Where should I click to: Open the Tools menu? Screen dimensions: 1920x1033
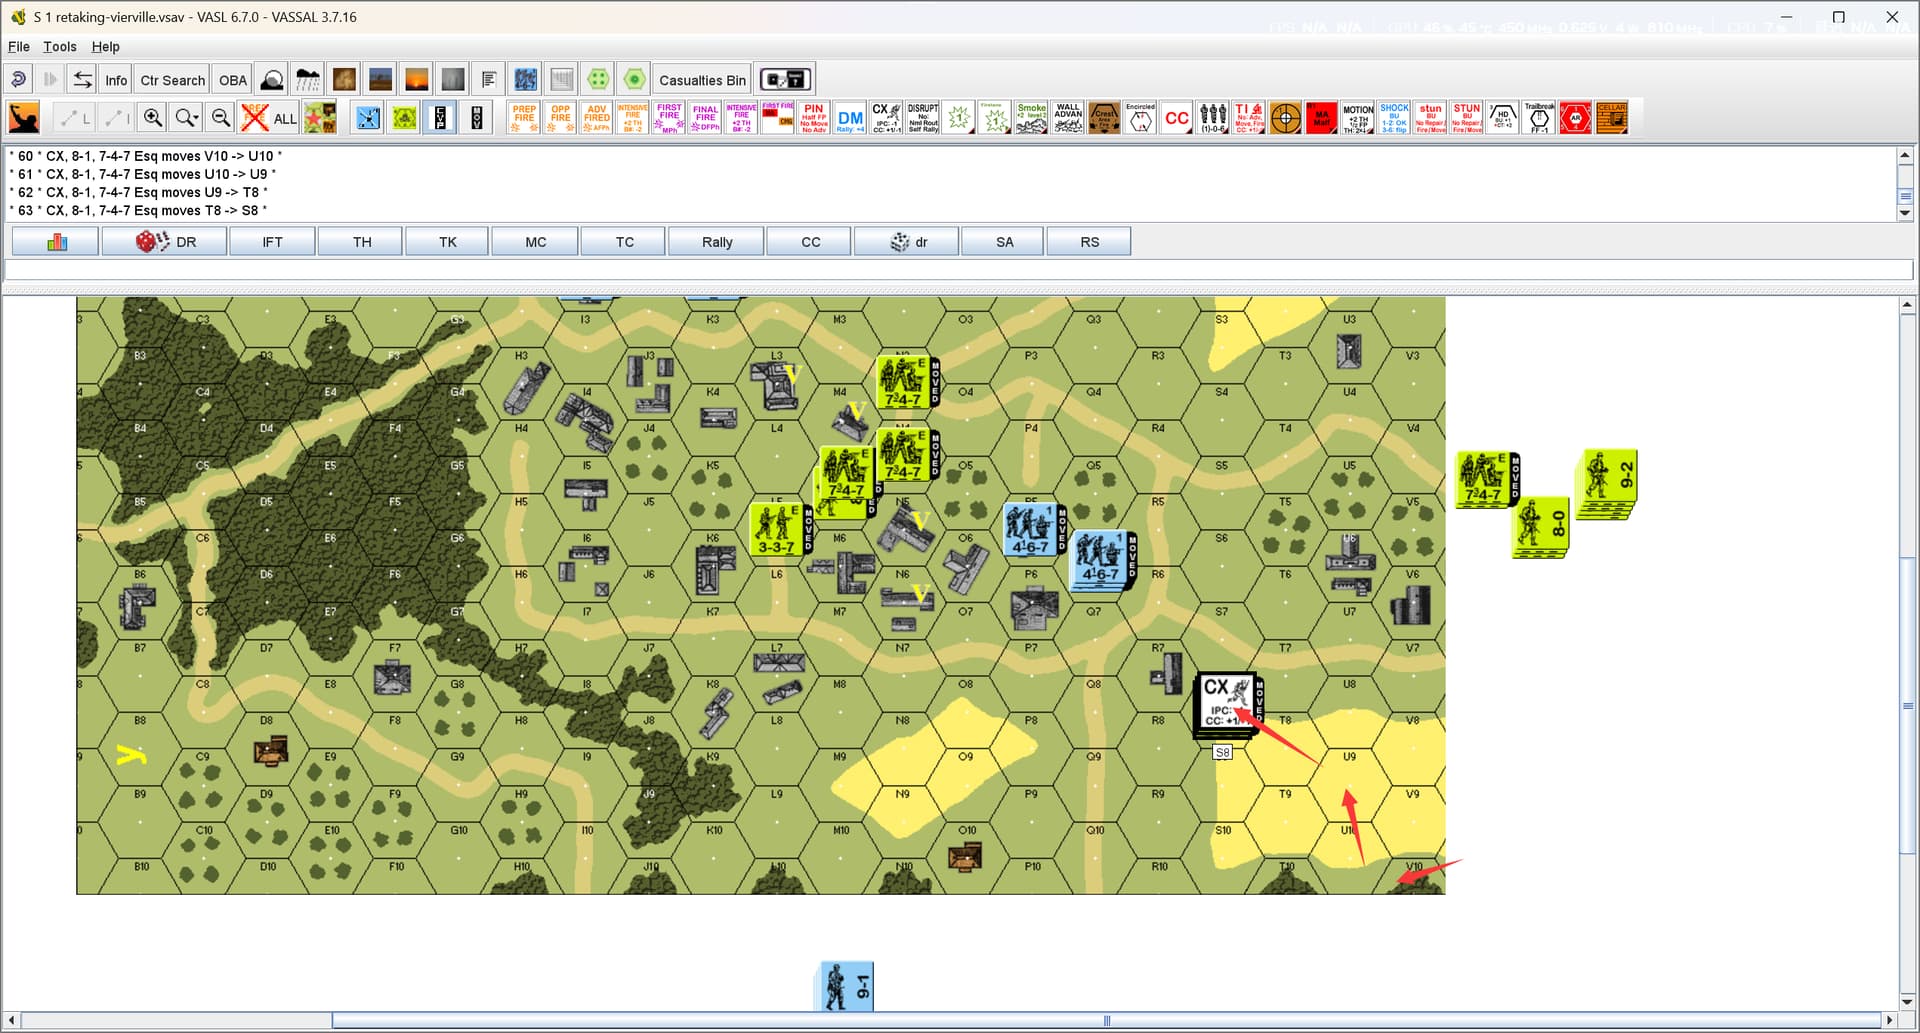point(60,47)
